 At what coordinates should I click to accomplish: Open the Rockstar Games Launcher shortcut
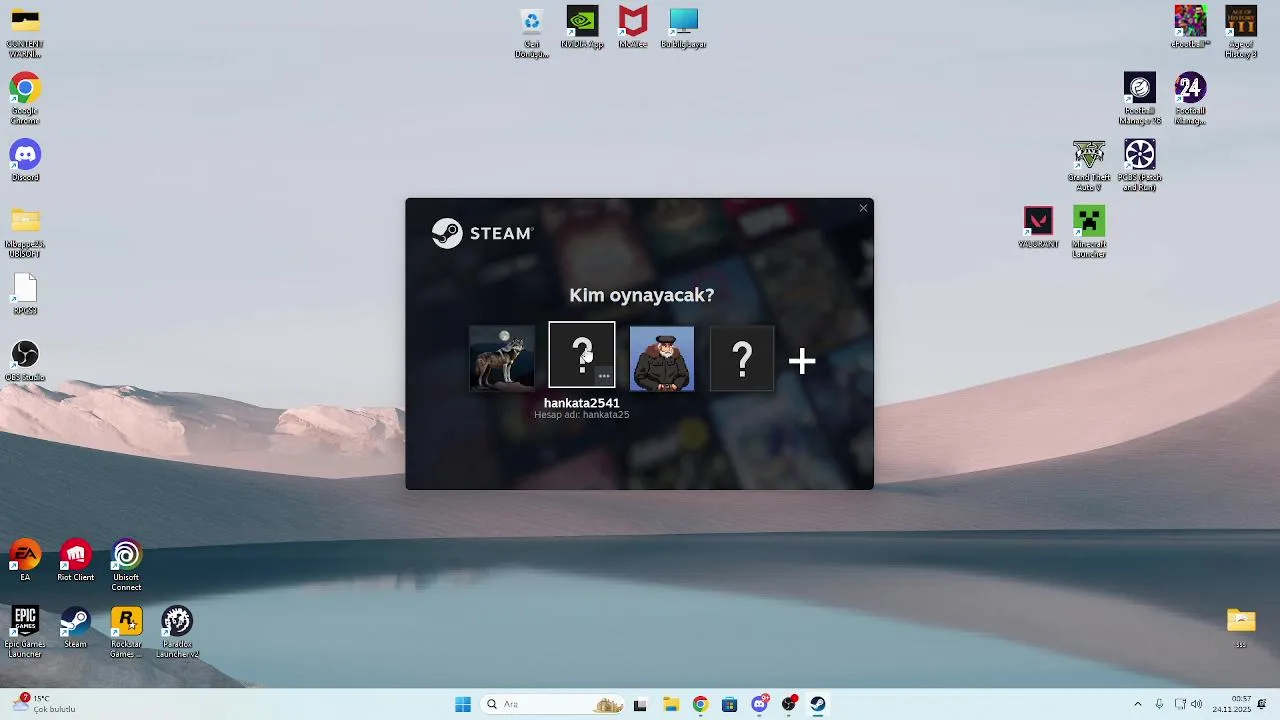pos(126,633)
